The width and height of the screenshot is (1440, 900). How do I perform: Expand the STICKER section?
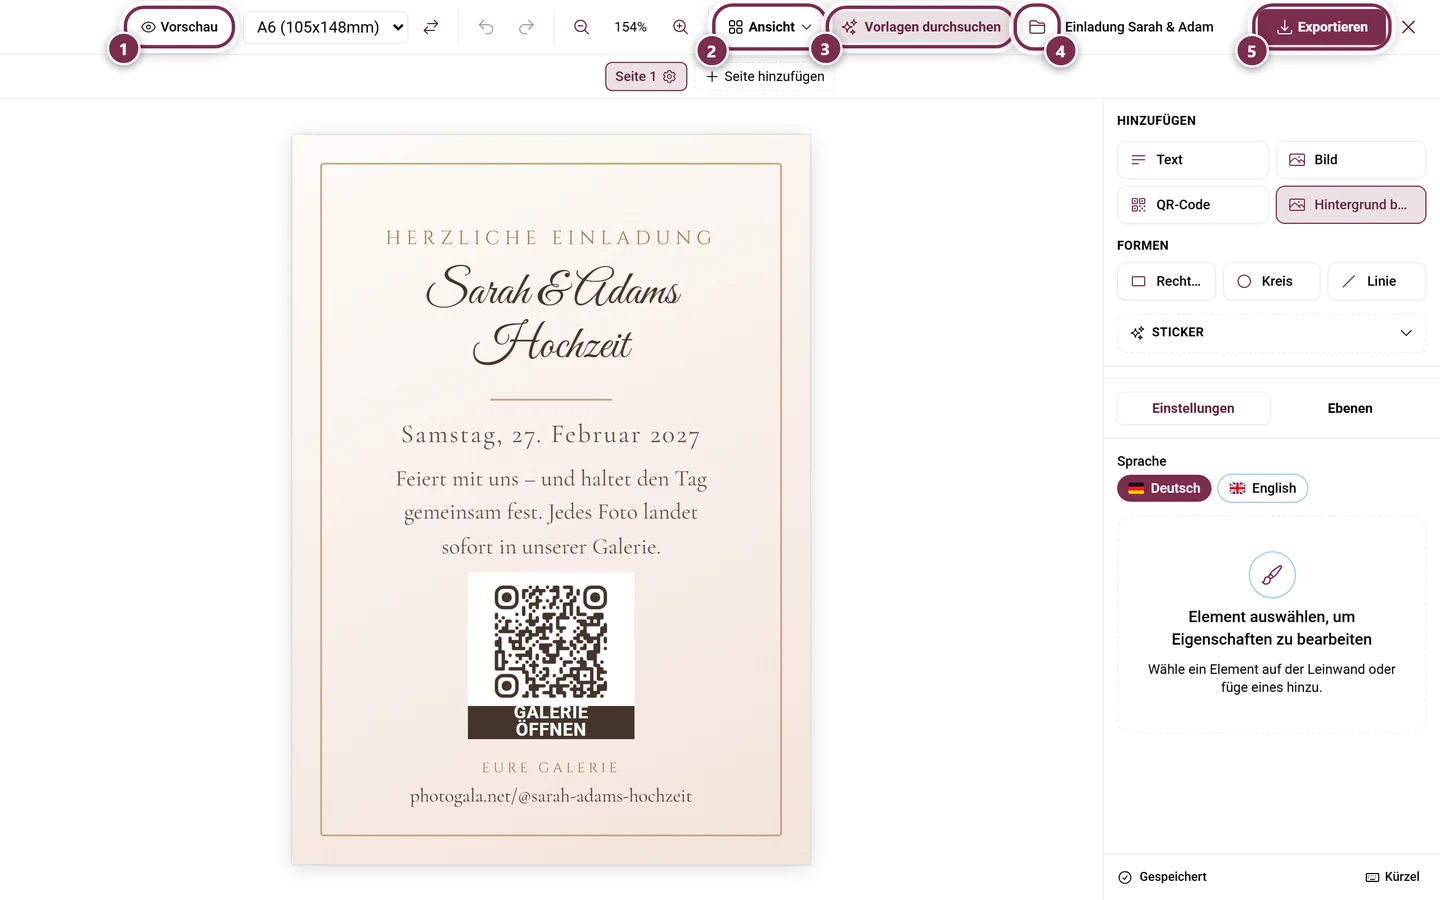[x=1271, y=333]
